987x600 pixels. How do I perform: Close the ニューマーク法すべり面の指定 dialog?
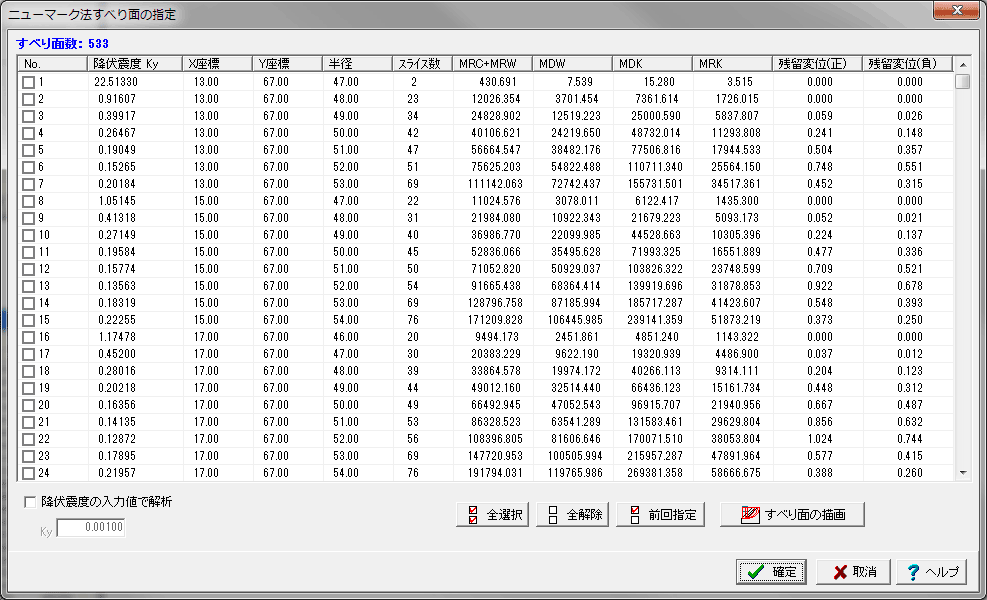(956, 10)
